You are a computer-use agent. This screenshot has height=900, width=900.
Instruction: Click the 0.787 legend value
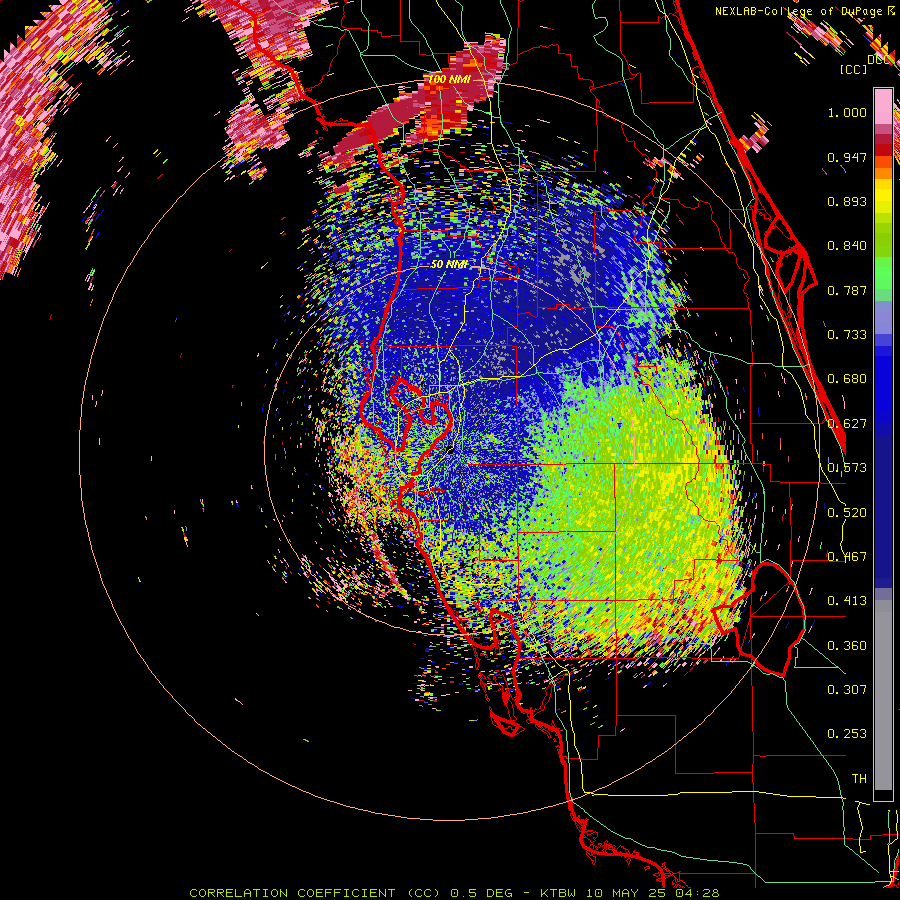click(847, 290)
